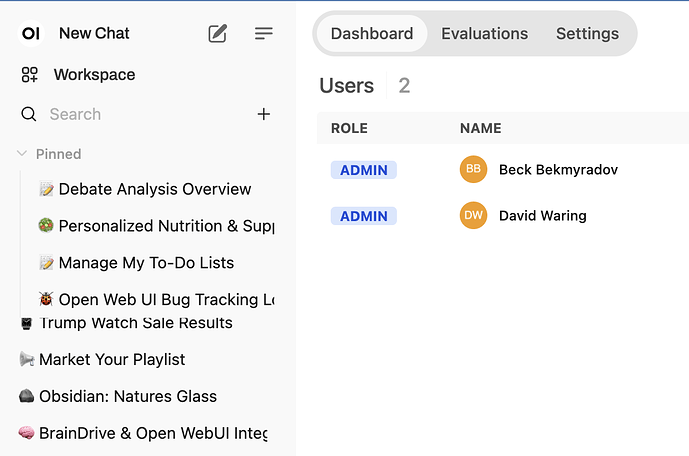This screenshot has width=689, height=456.
Task: Click the Open WebUI logo icon
Action: tap(31, 33)
